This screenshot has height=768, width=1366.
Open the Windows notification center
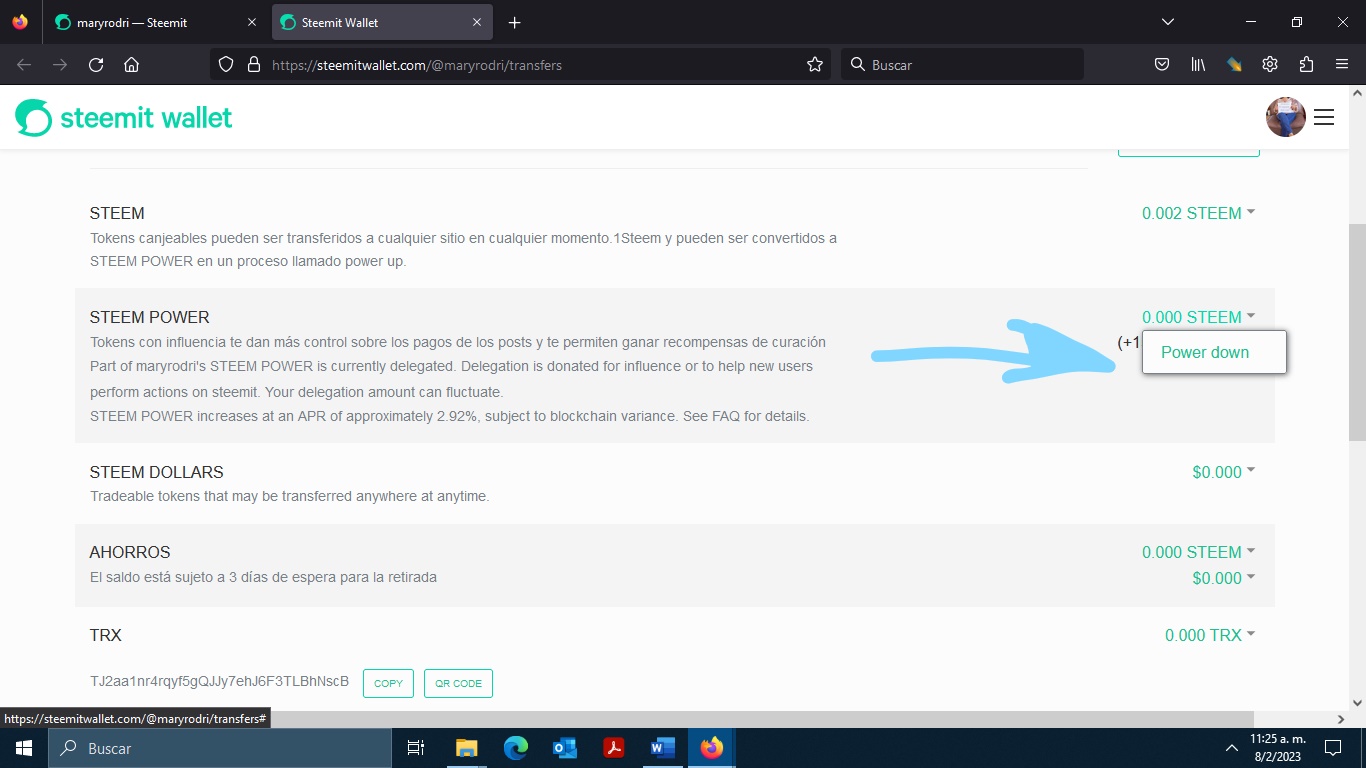click(1333, 748)
